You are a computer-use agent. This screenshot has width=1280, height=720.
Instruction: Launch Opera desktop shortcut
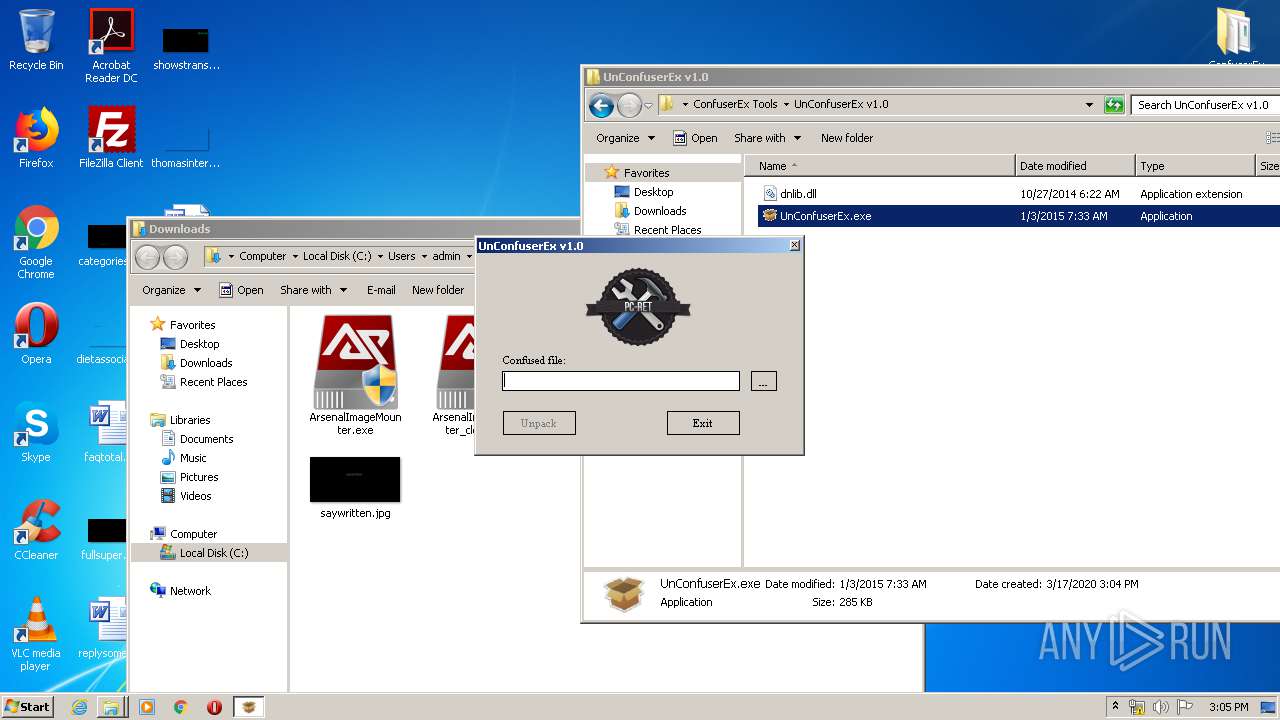[36, 334]
